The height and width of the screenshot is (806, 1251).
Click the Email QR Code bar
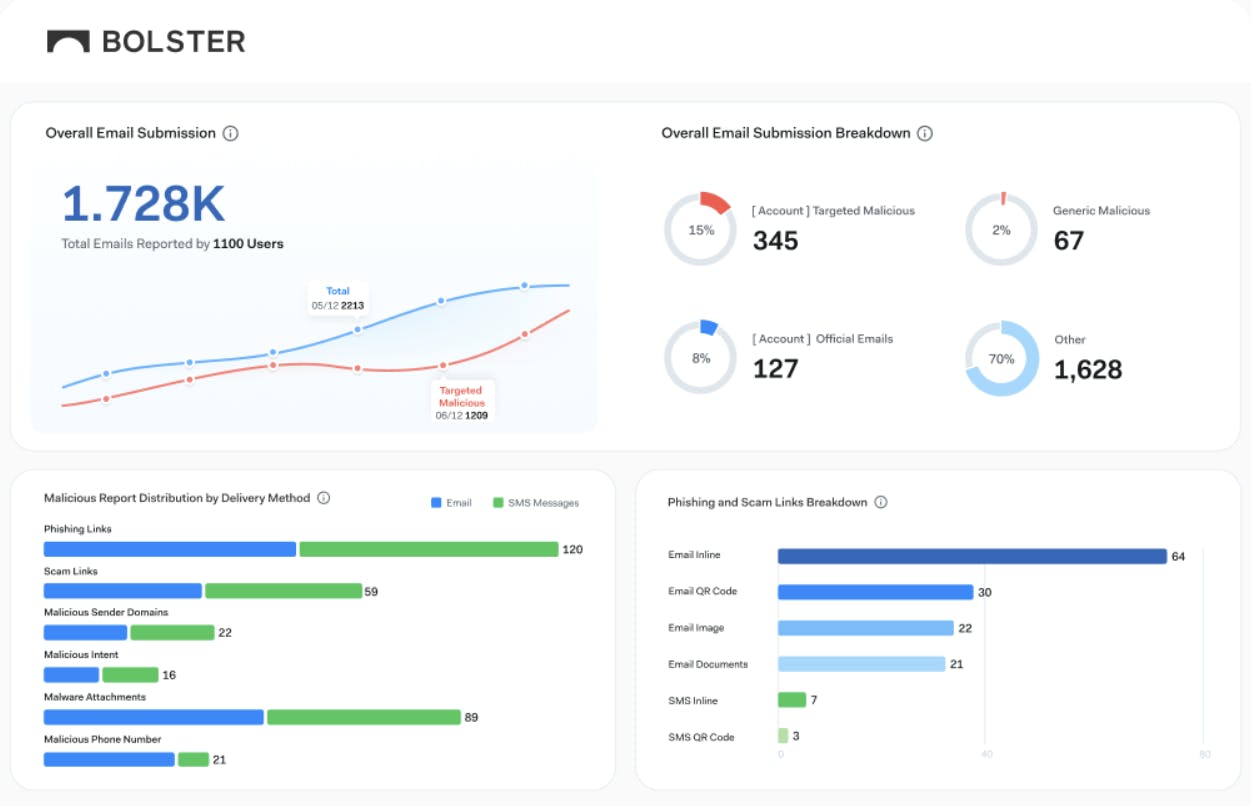(875, 592)
